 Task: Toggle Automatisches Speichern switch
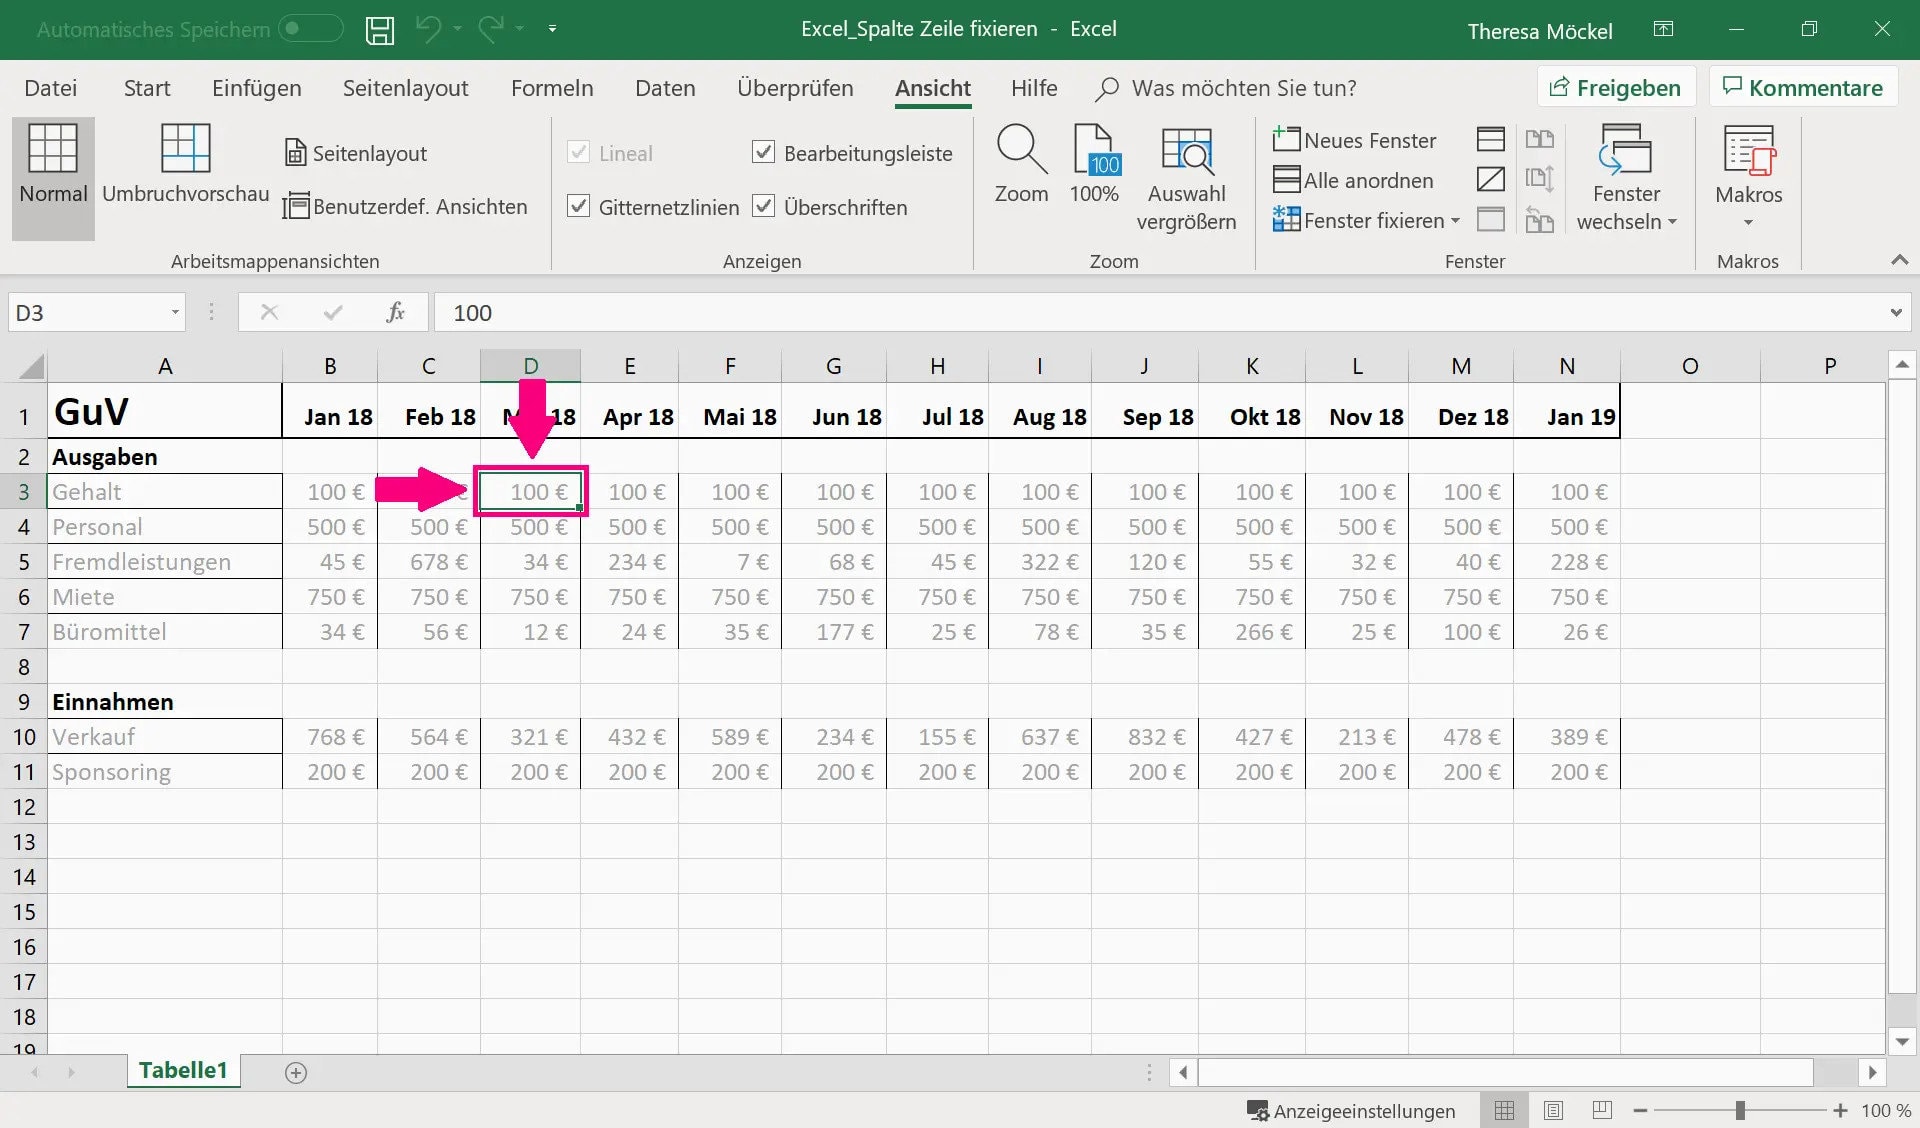310,29
